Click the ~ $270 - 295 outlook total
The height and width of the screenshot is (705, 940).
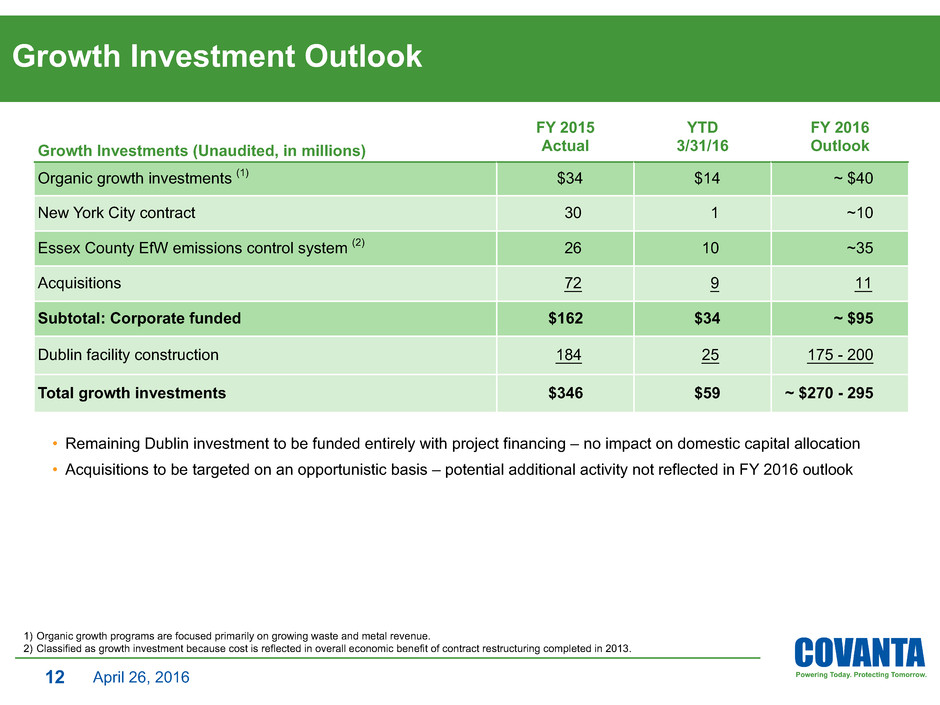[828, 393]
